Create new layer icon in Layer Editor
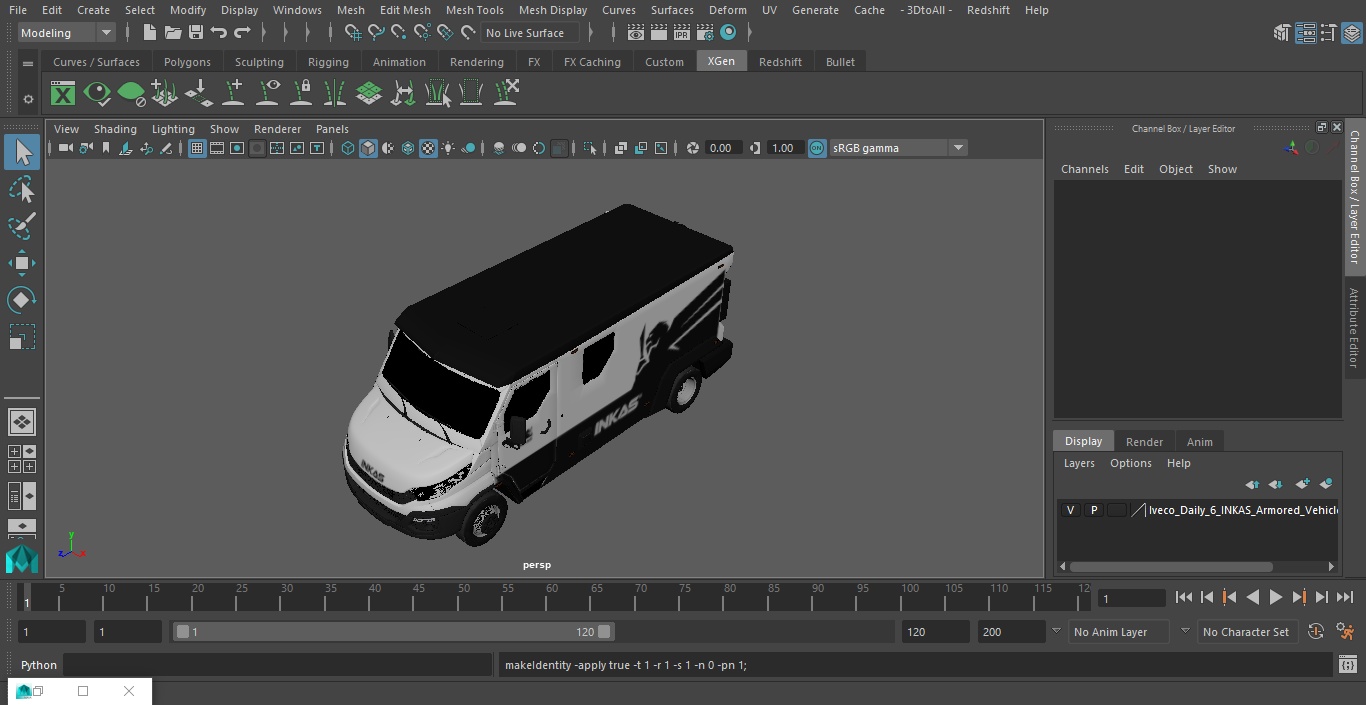The height and width of the screenshot is (705, 1366). click(1302, 484)
